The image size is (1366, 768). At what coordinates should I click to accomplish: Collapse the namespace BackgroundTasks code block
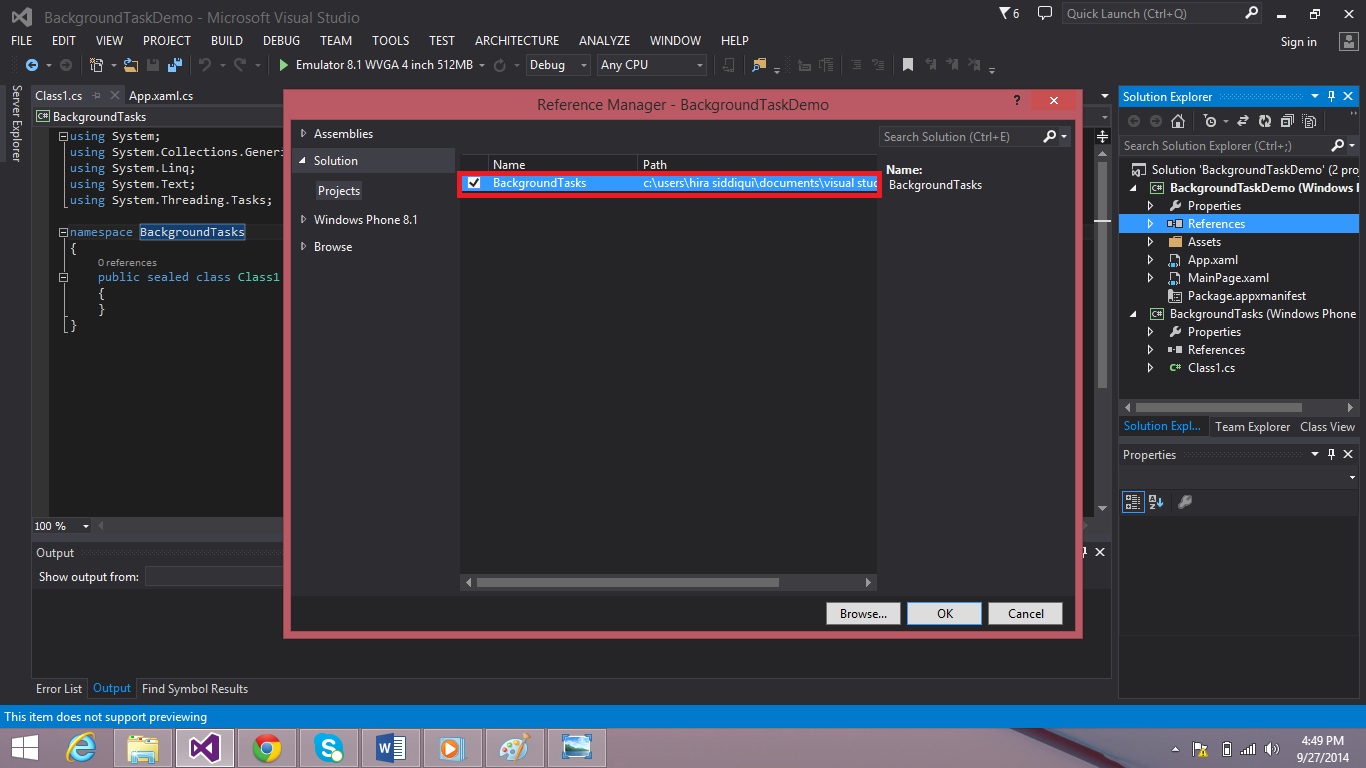click(64, 232)
